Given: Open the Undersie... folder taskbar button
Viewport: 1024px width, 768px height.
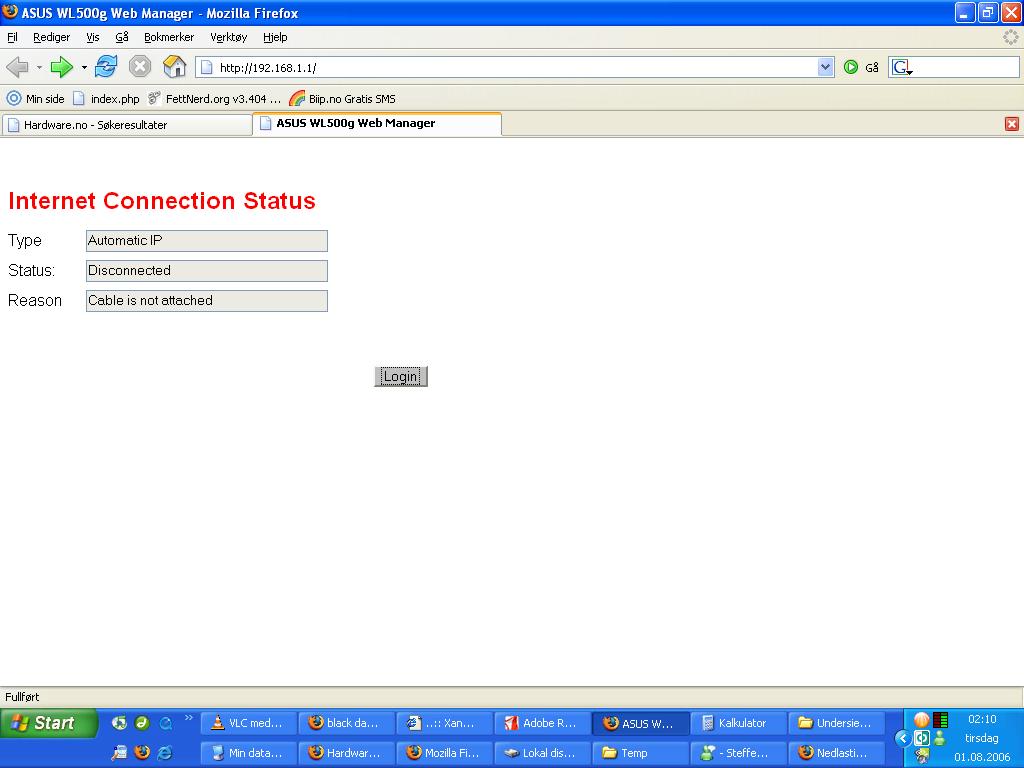Looking at the screenshot, I should tap(836, 723).
